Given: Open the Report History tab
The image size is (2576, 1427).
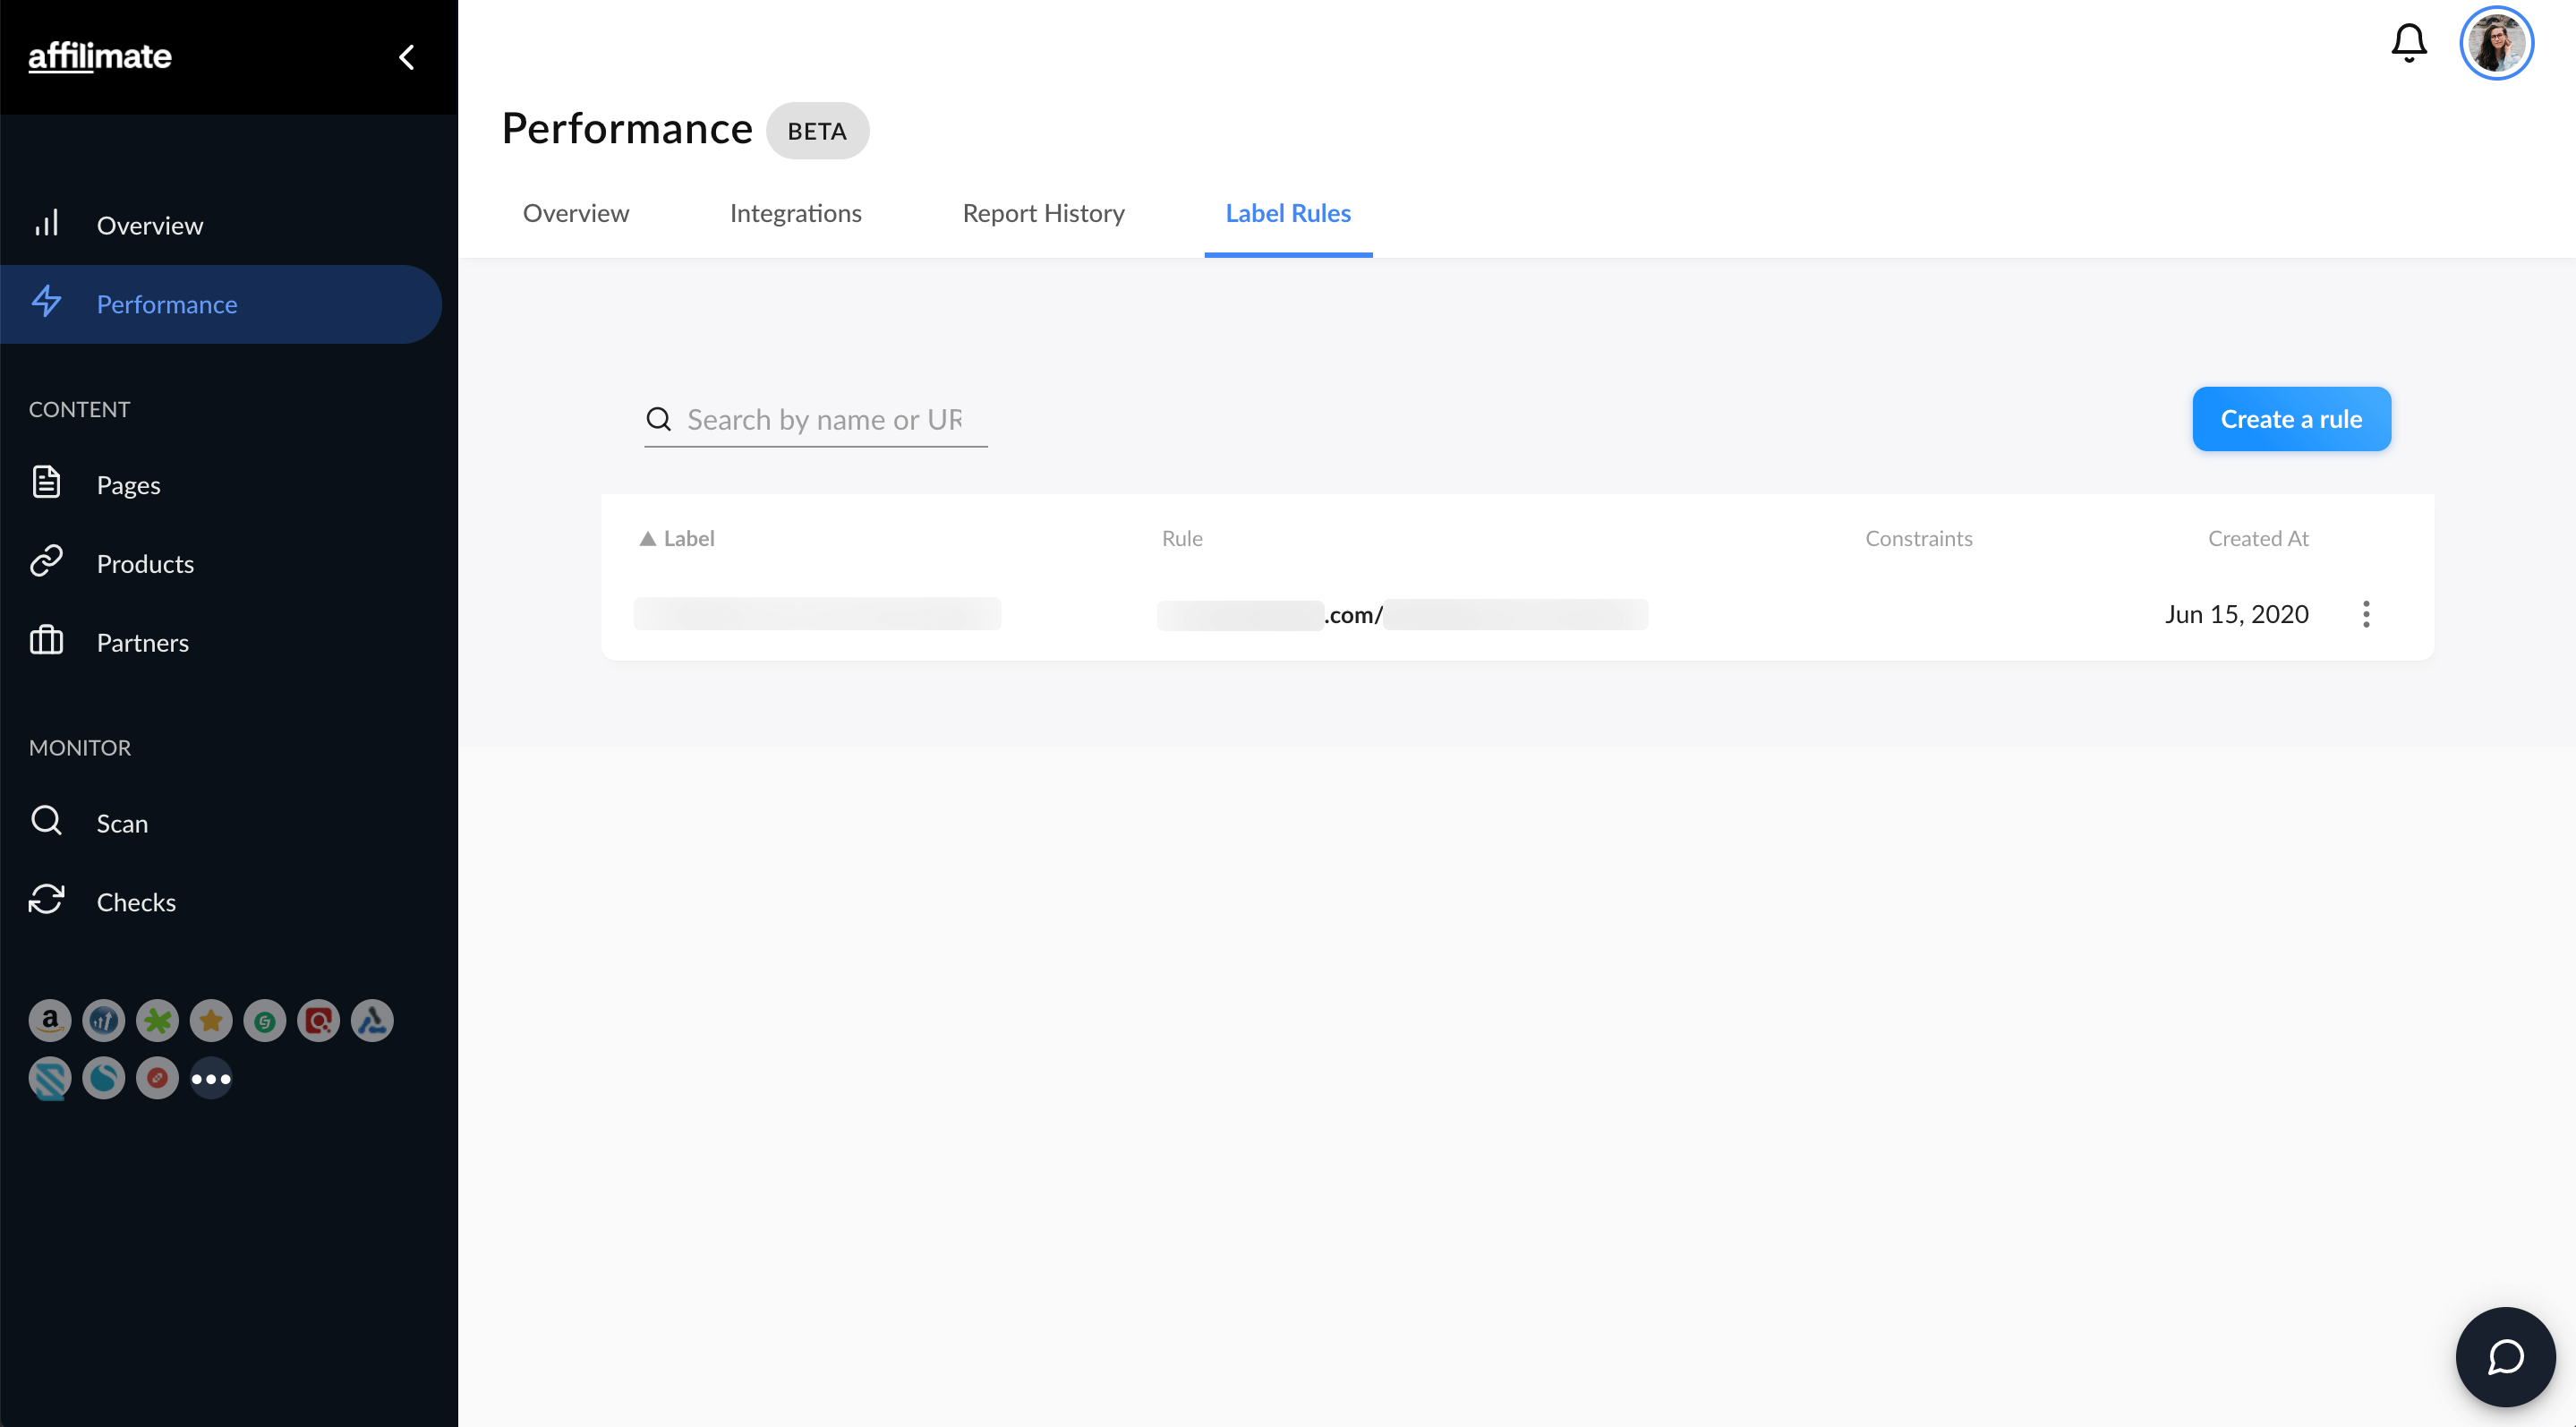Looking at the screenshot, I should [x=1044, y=213].
